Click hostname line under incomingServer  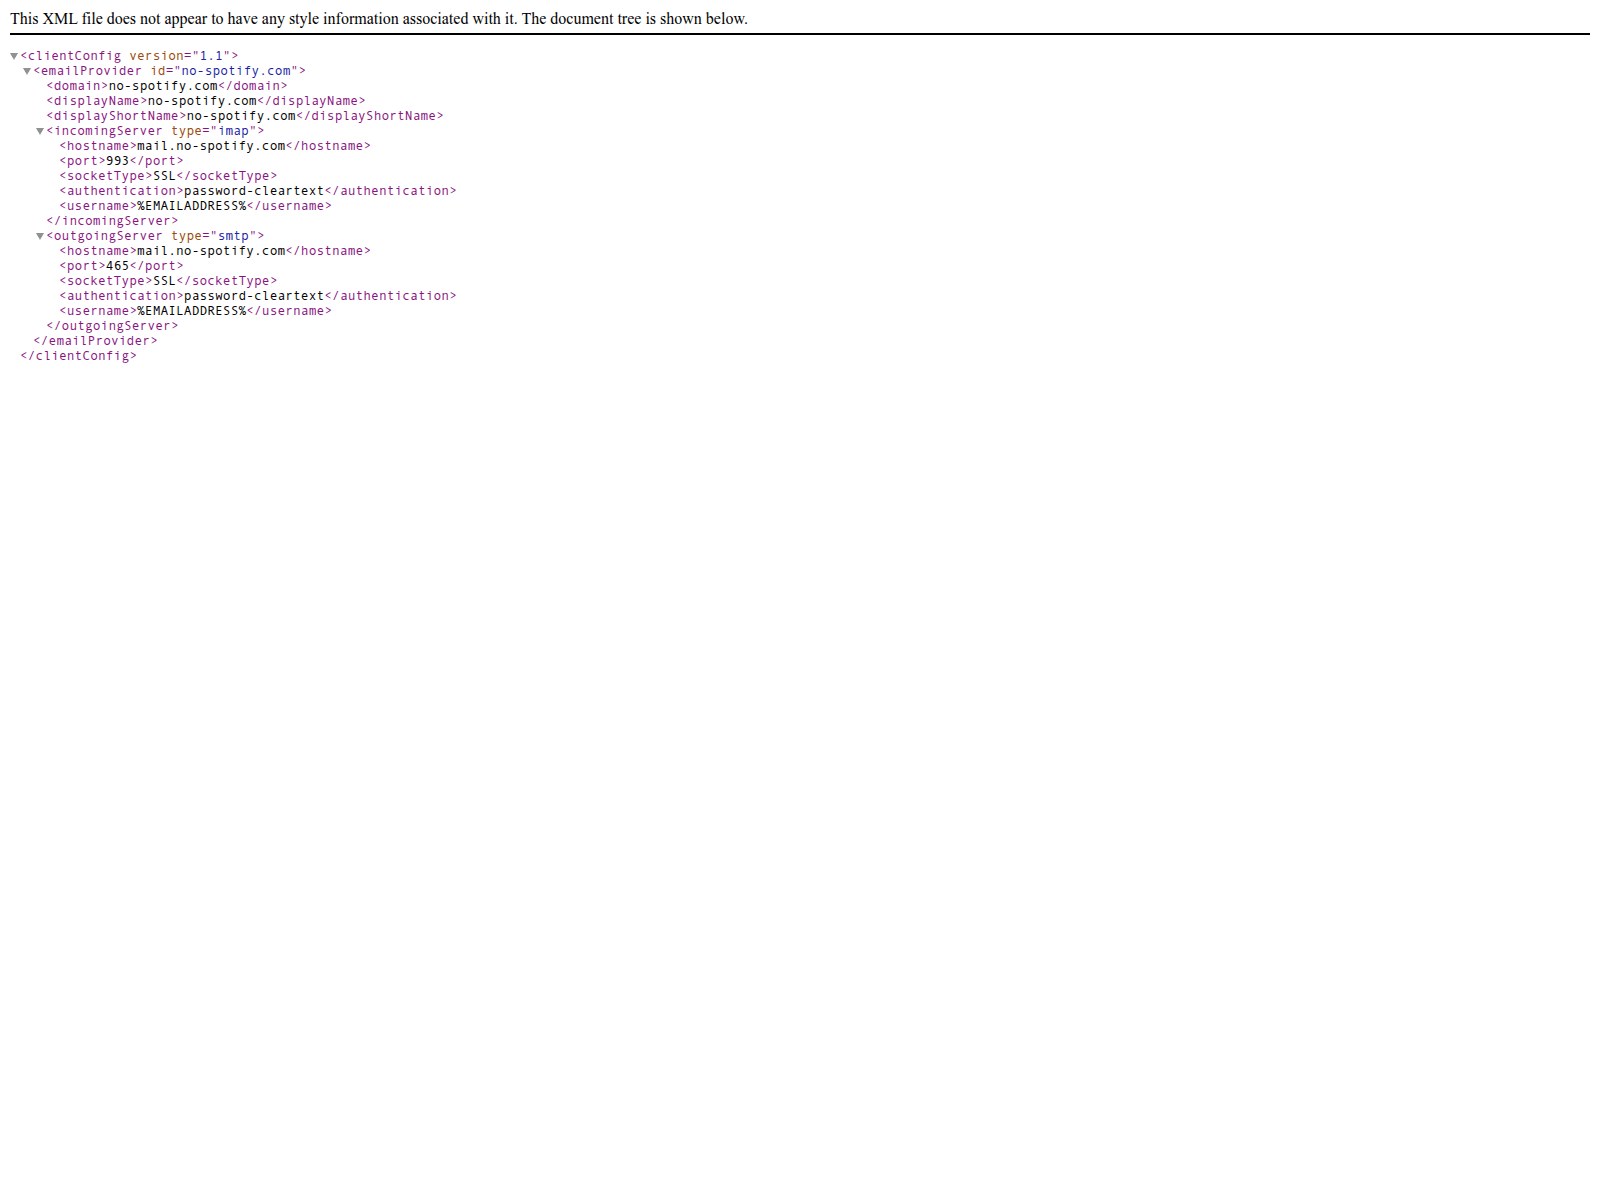[215, 146]
